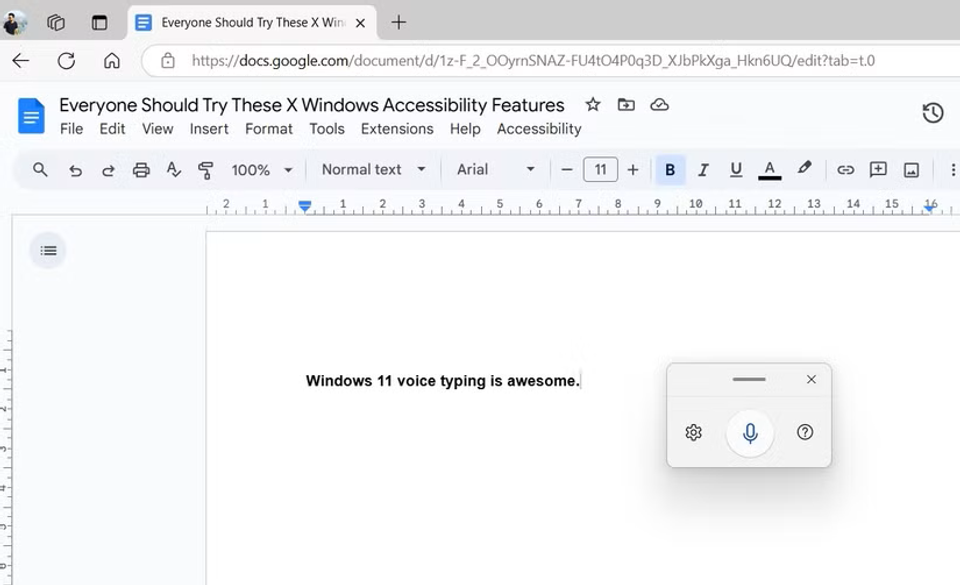Open spelling and grammar check icon
960x585 pixels.
[174, 170]
